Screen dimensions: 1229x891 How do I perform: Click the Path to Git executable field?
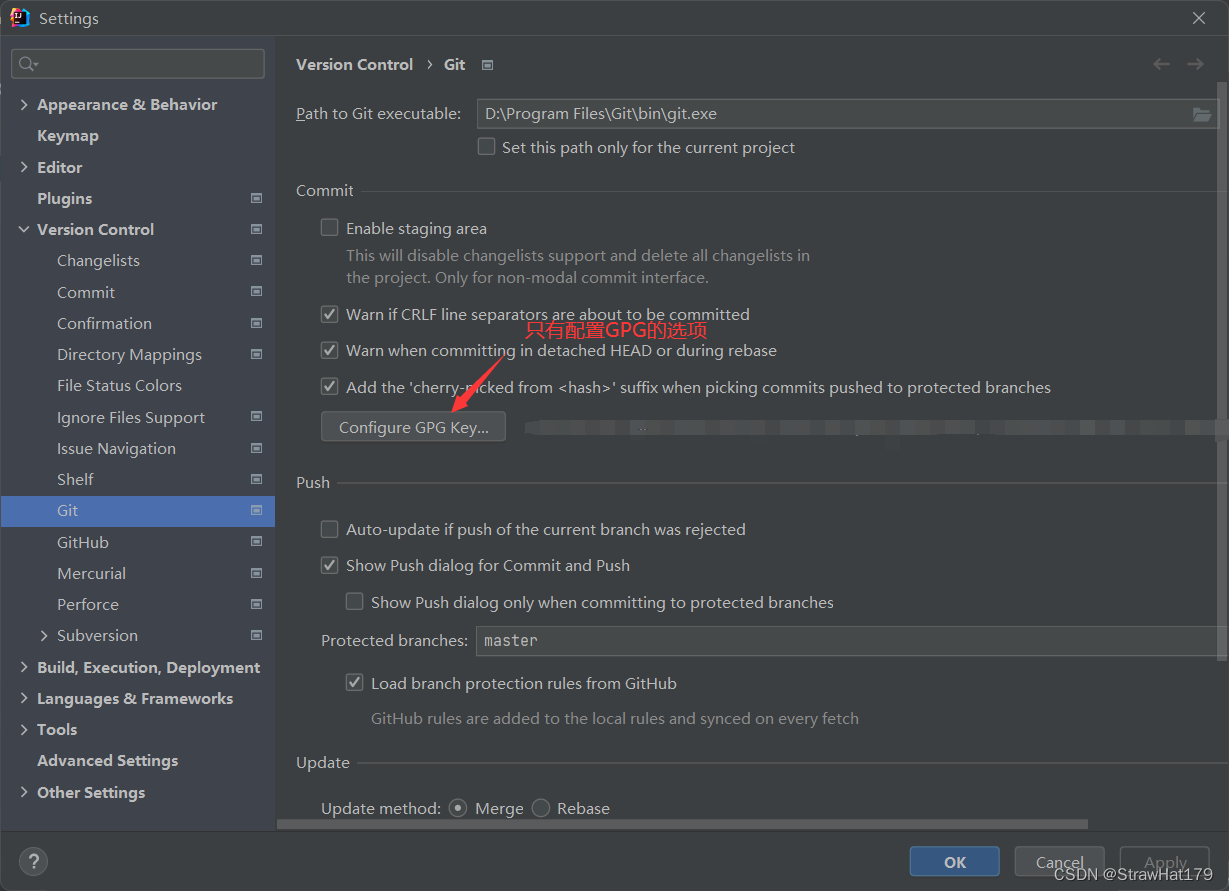[847, 114]
